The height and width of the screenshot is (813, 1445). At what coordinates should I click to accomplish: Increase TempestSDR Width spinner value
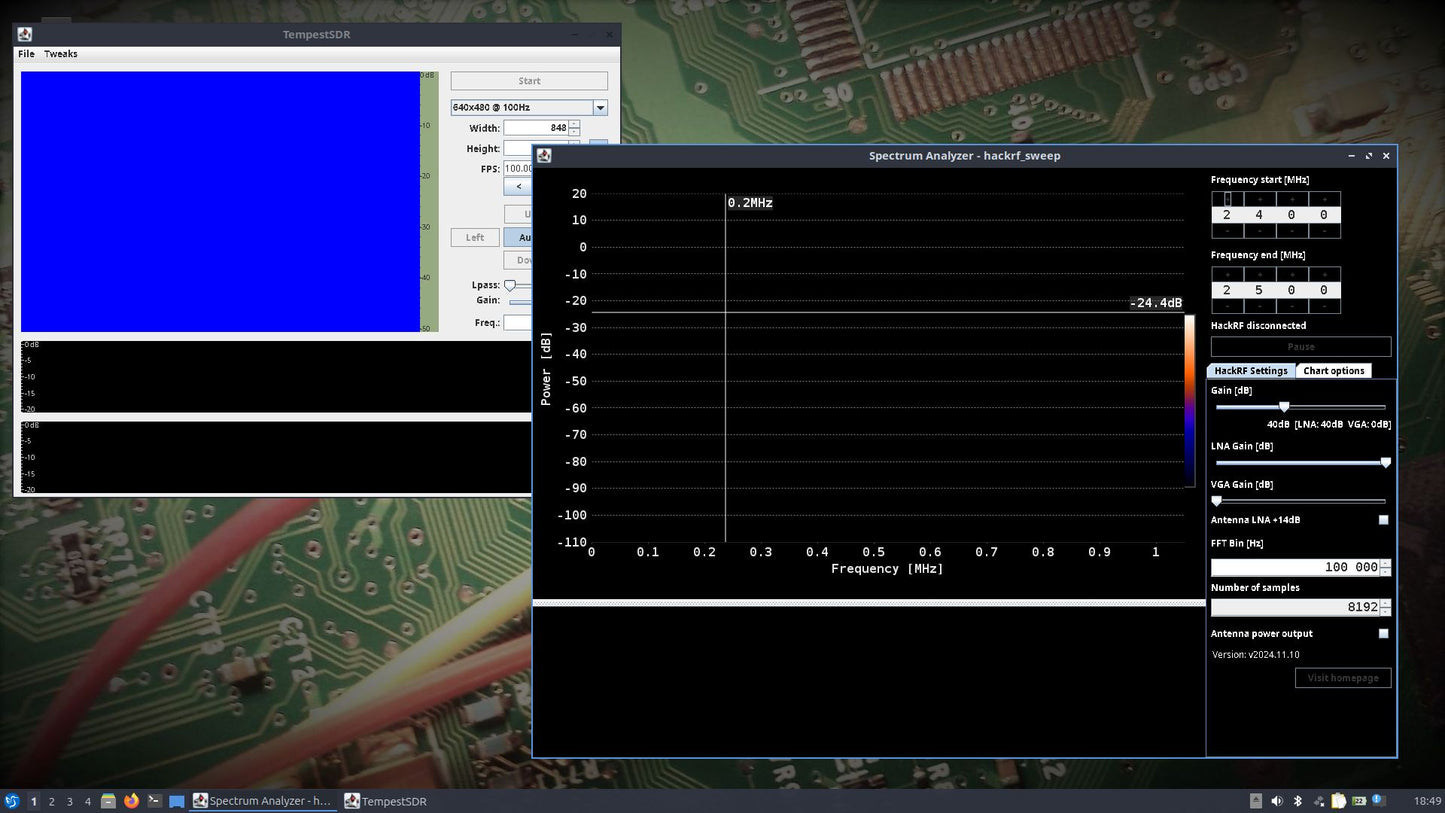574,124
